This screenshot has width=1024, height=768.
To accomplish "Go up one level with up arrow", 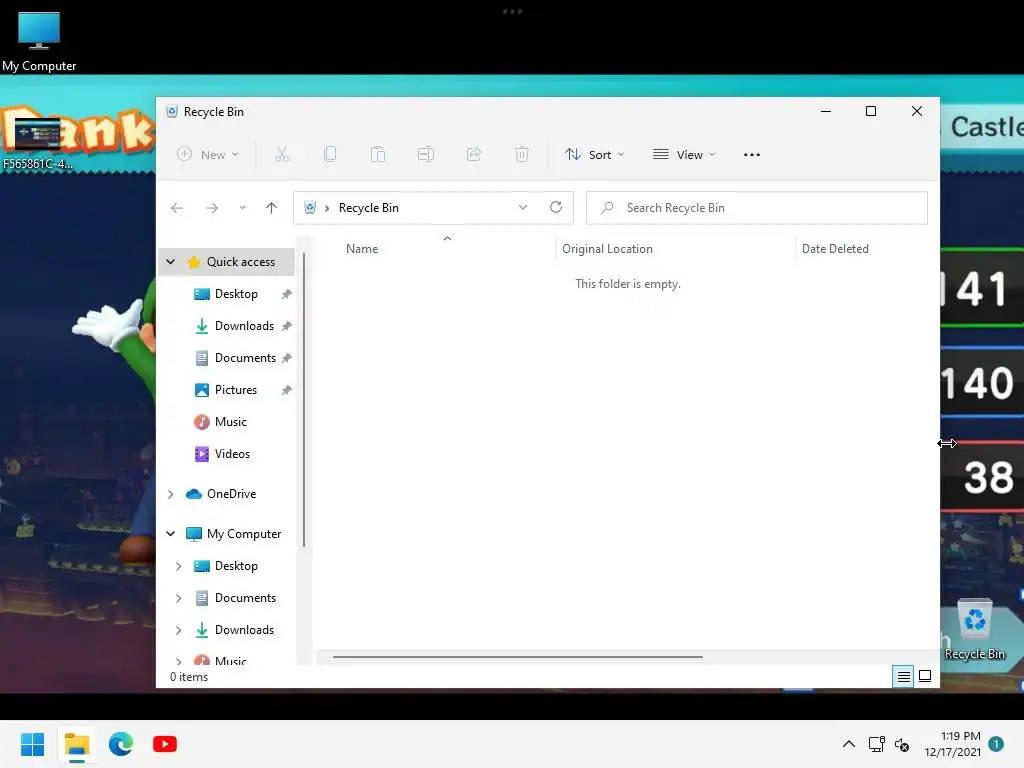I will click(272, 208).
